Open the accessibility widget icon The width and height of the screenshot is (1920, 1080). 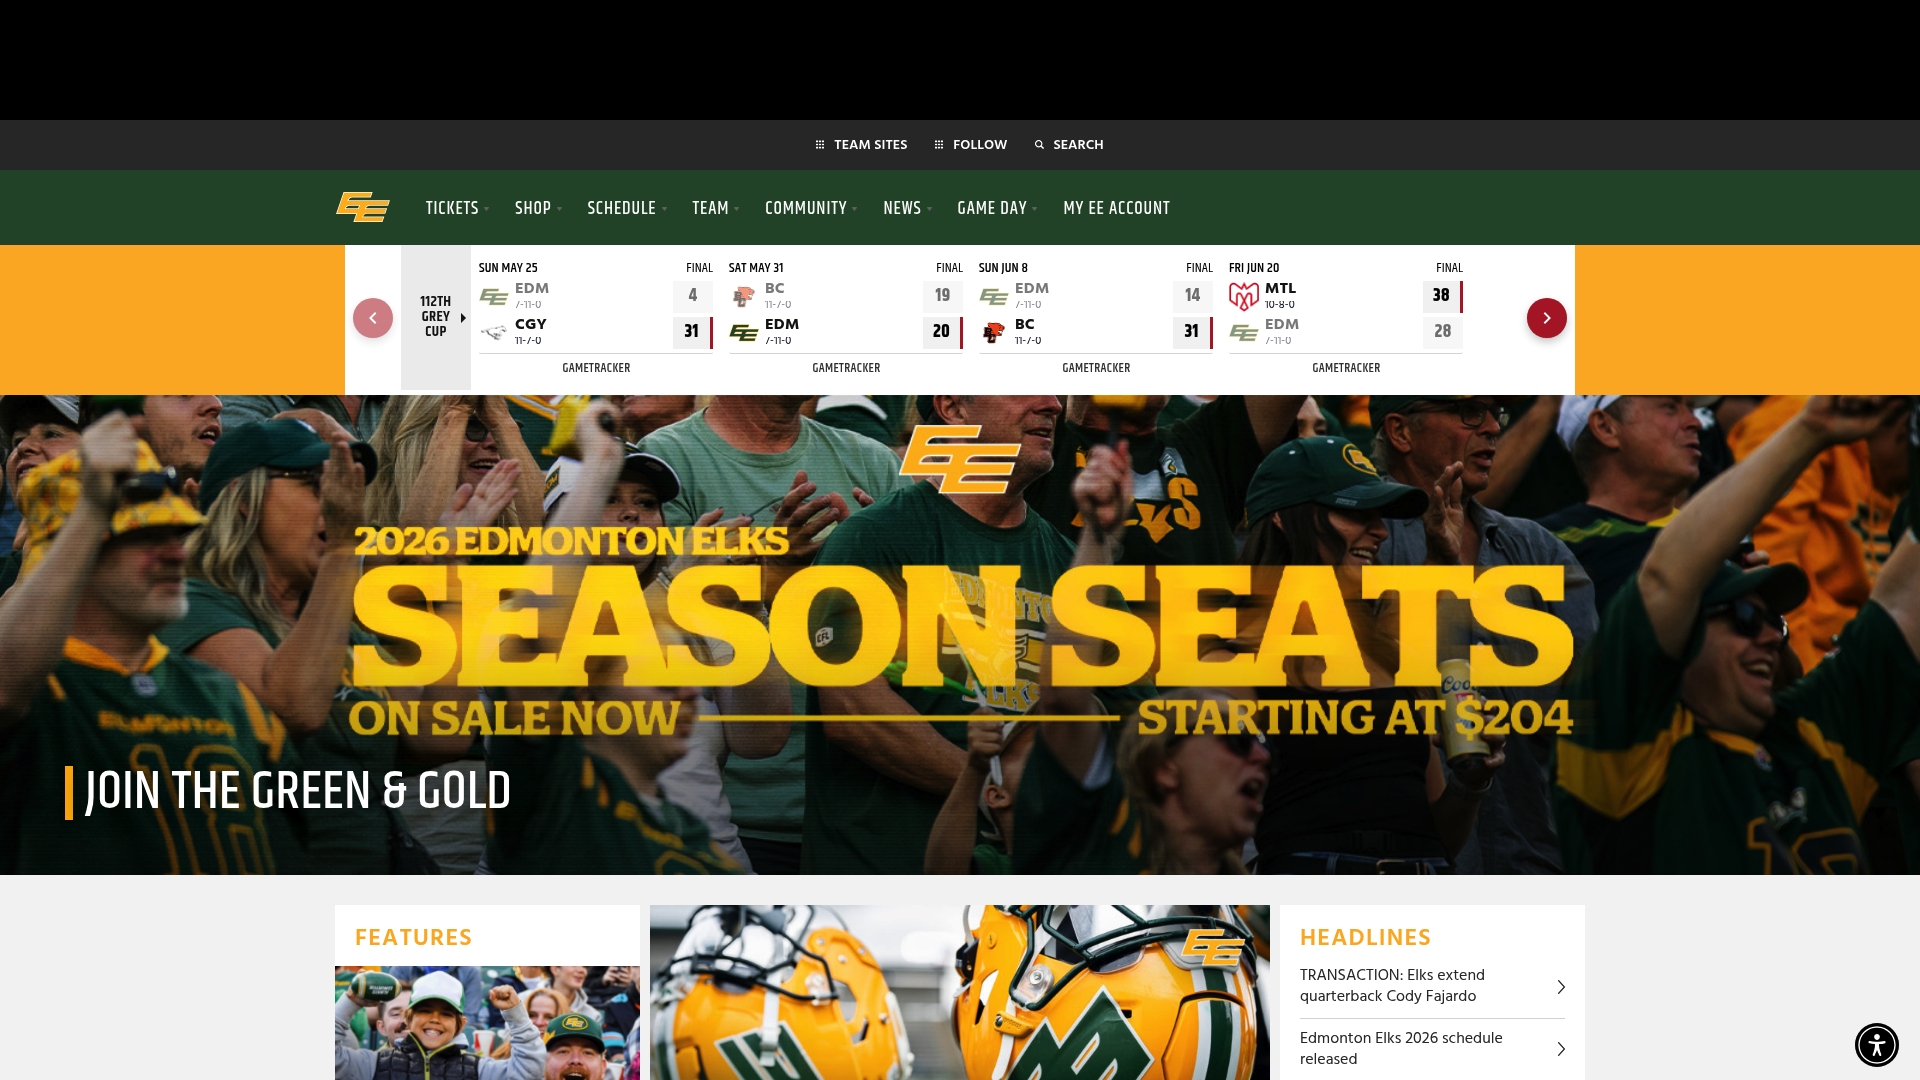click(1876, 1045)
